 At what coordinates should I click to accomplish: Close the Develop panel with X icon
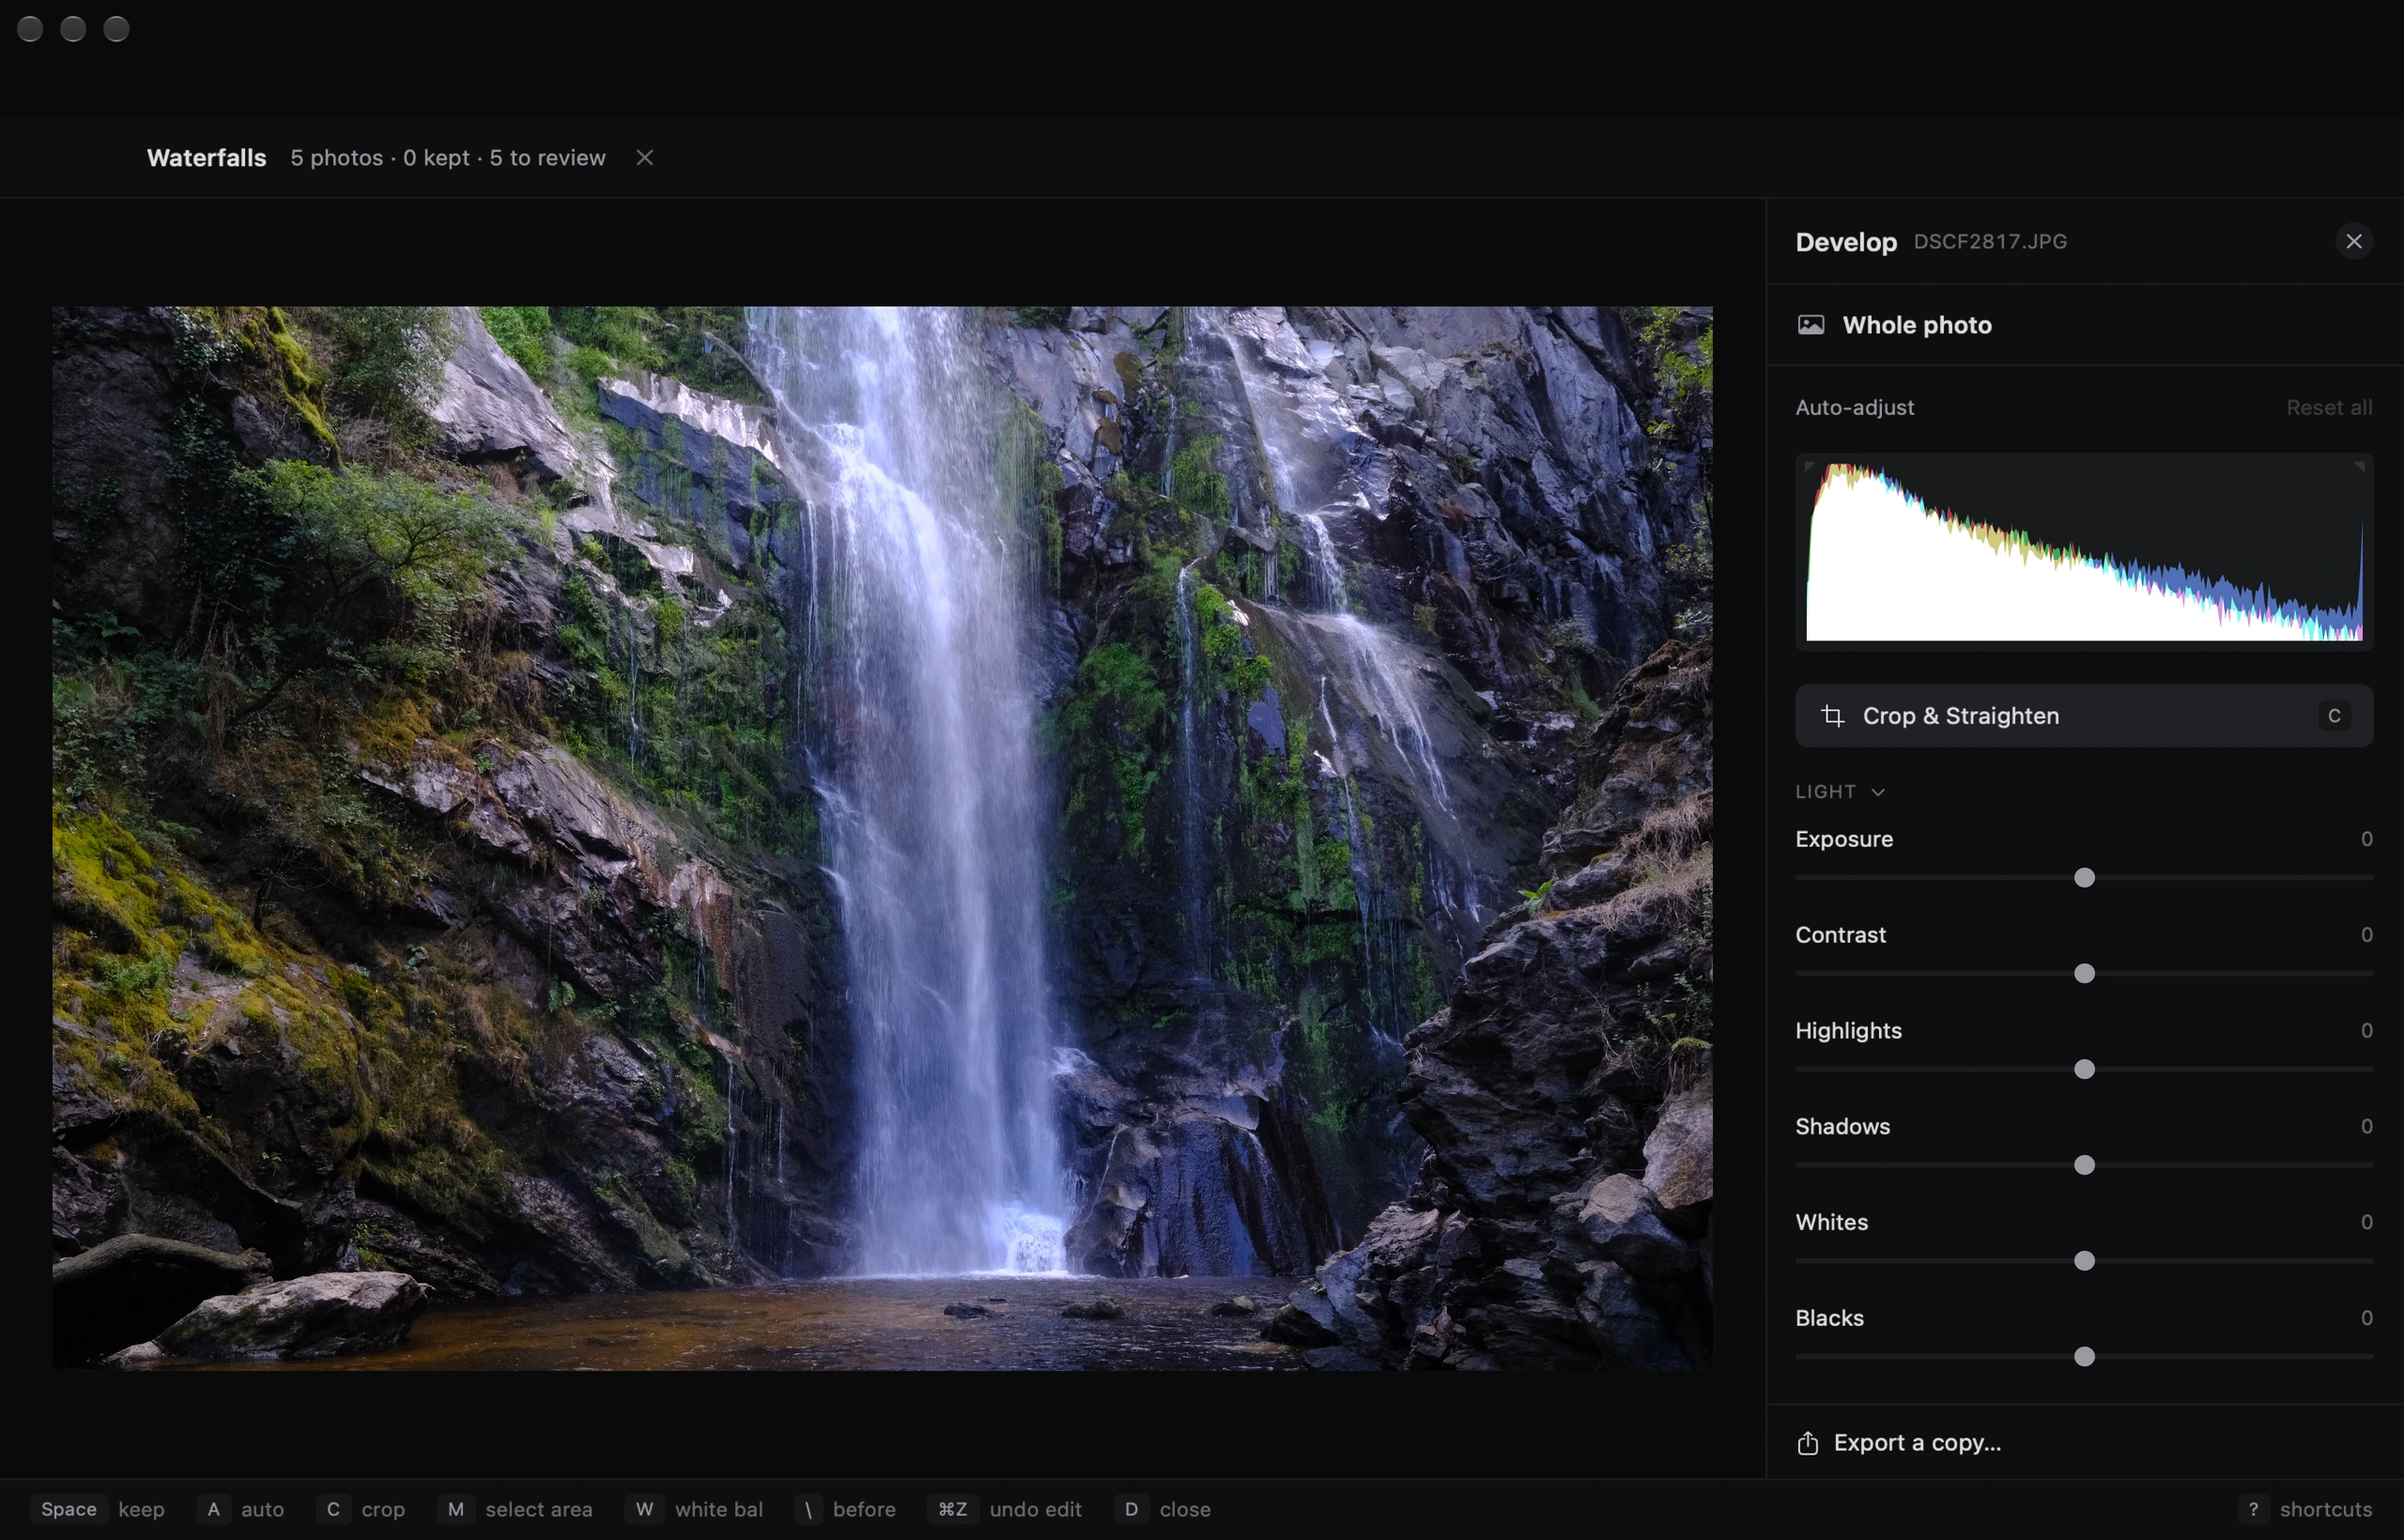2353,241
